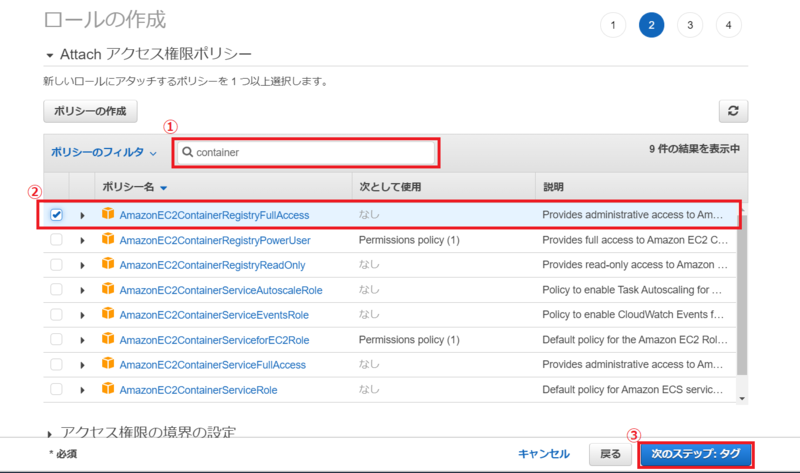
Task: Open the AmazonEC2ContainerServiceAutoscaleRole policy link
Action: click(221, 290)
